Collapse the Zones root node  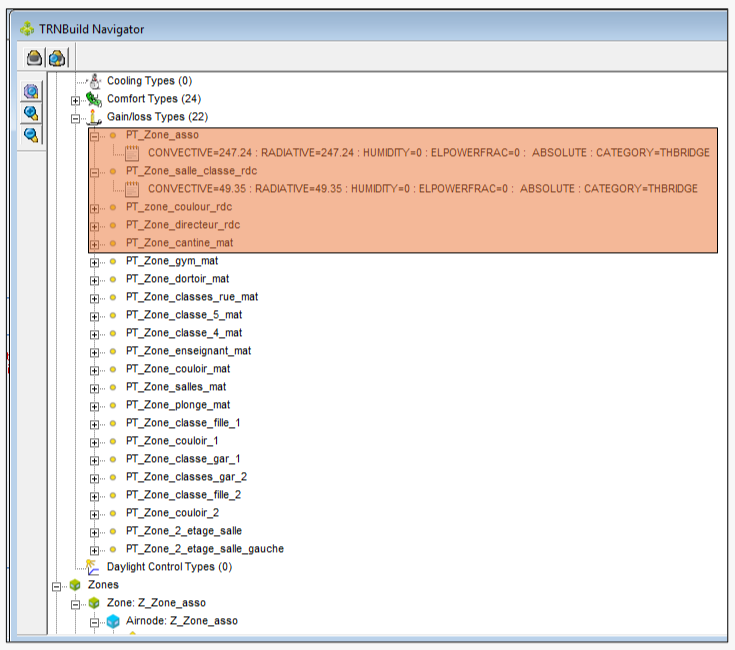[x=56, y=585]
